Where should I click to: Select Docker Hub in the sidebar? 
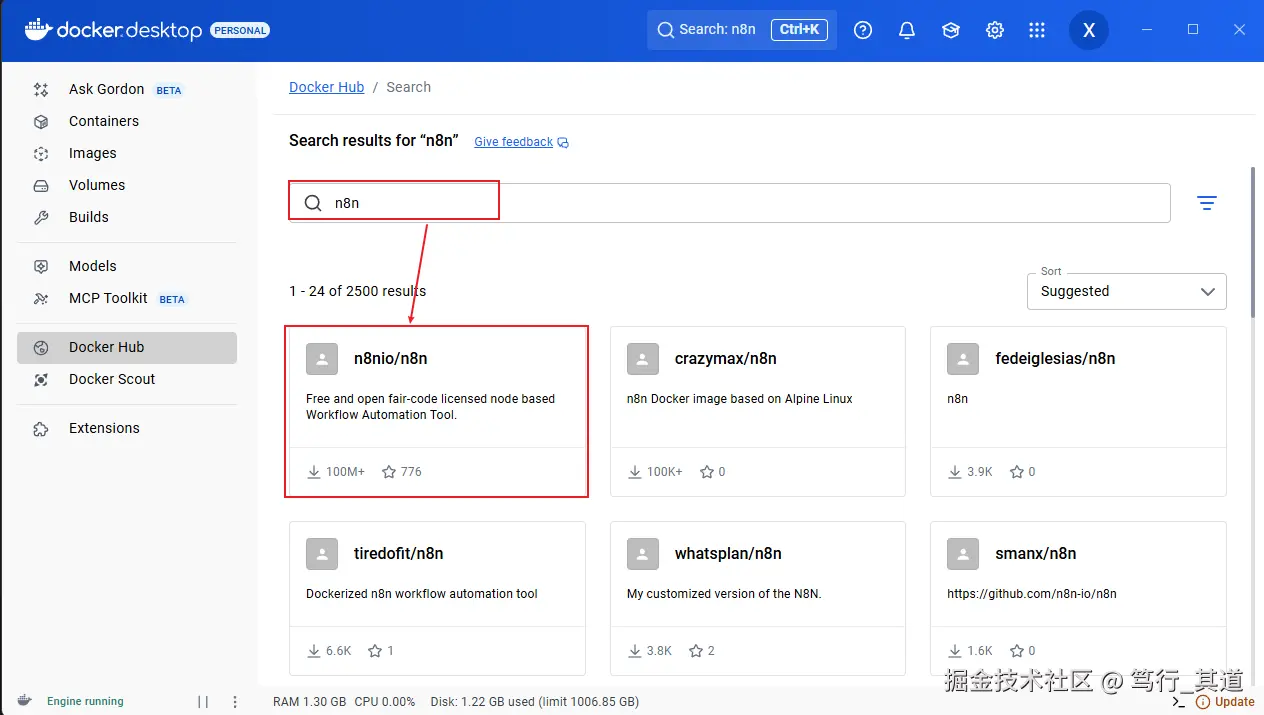[x=127, y=347]
